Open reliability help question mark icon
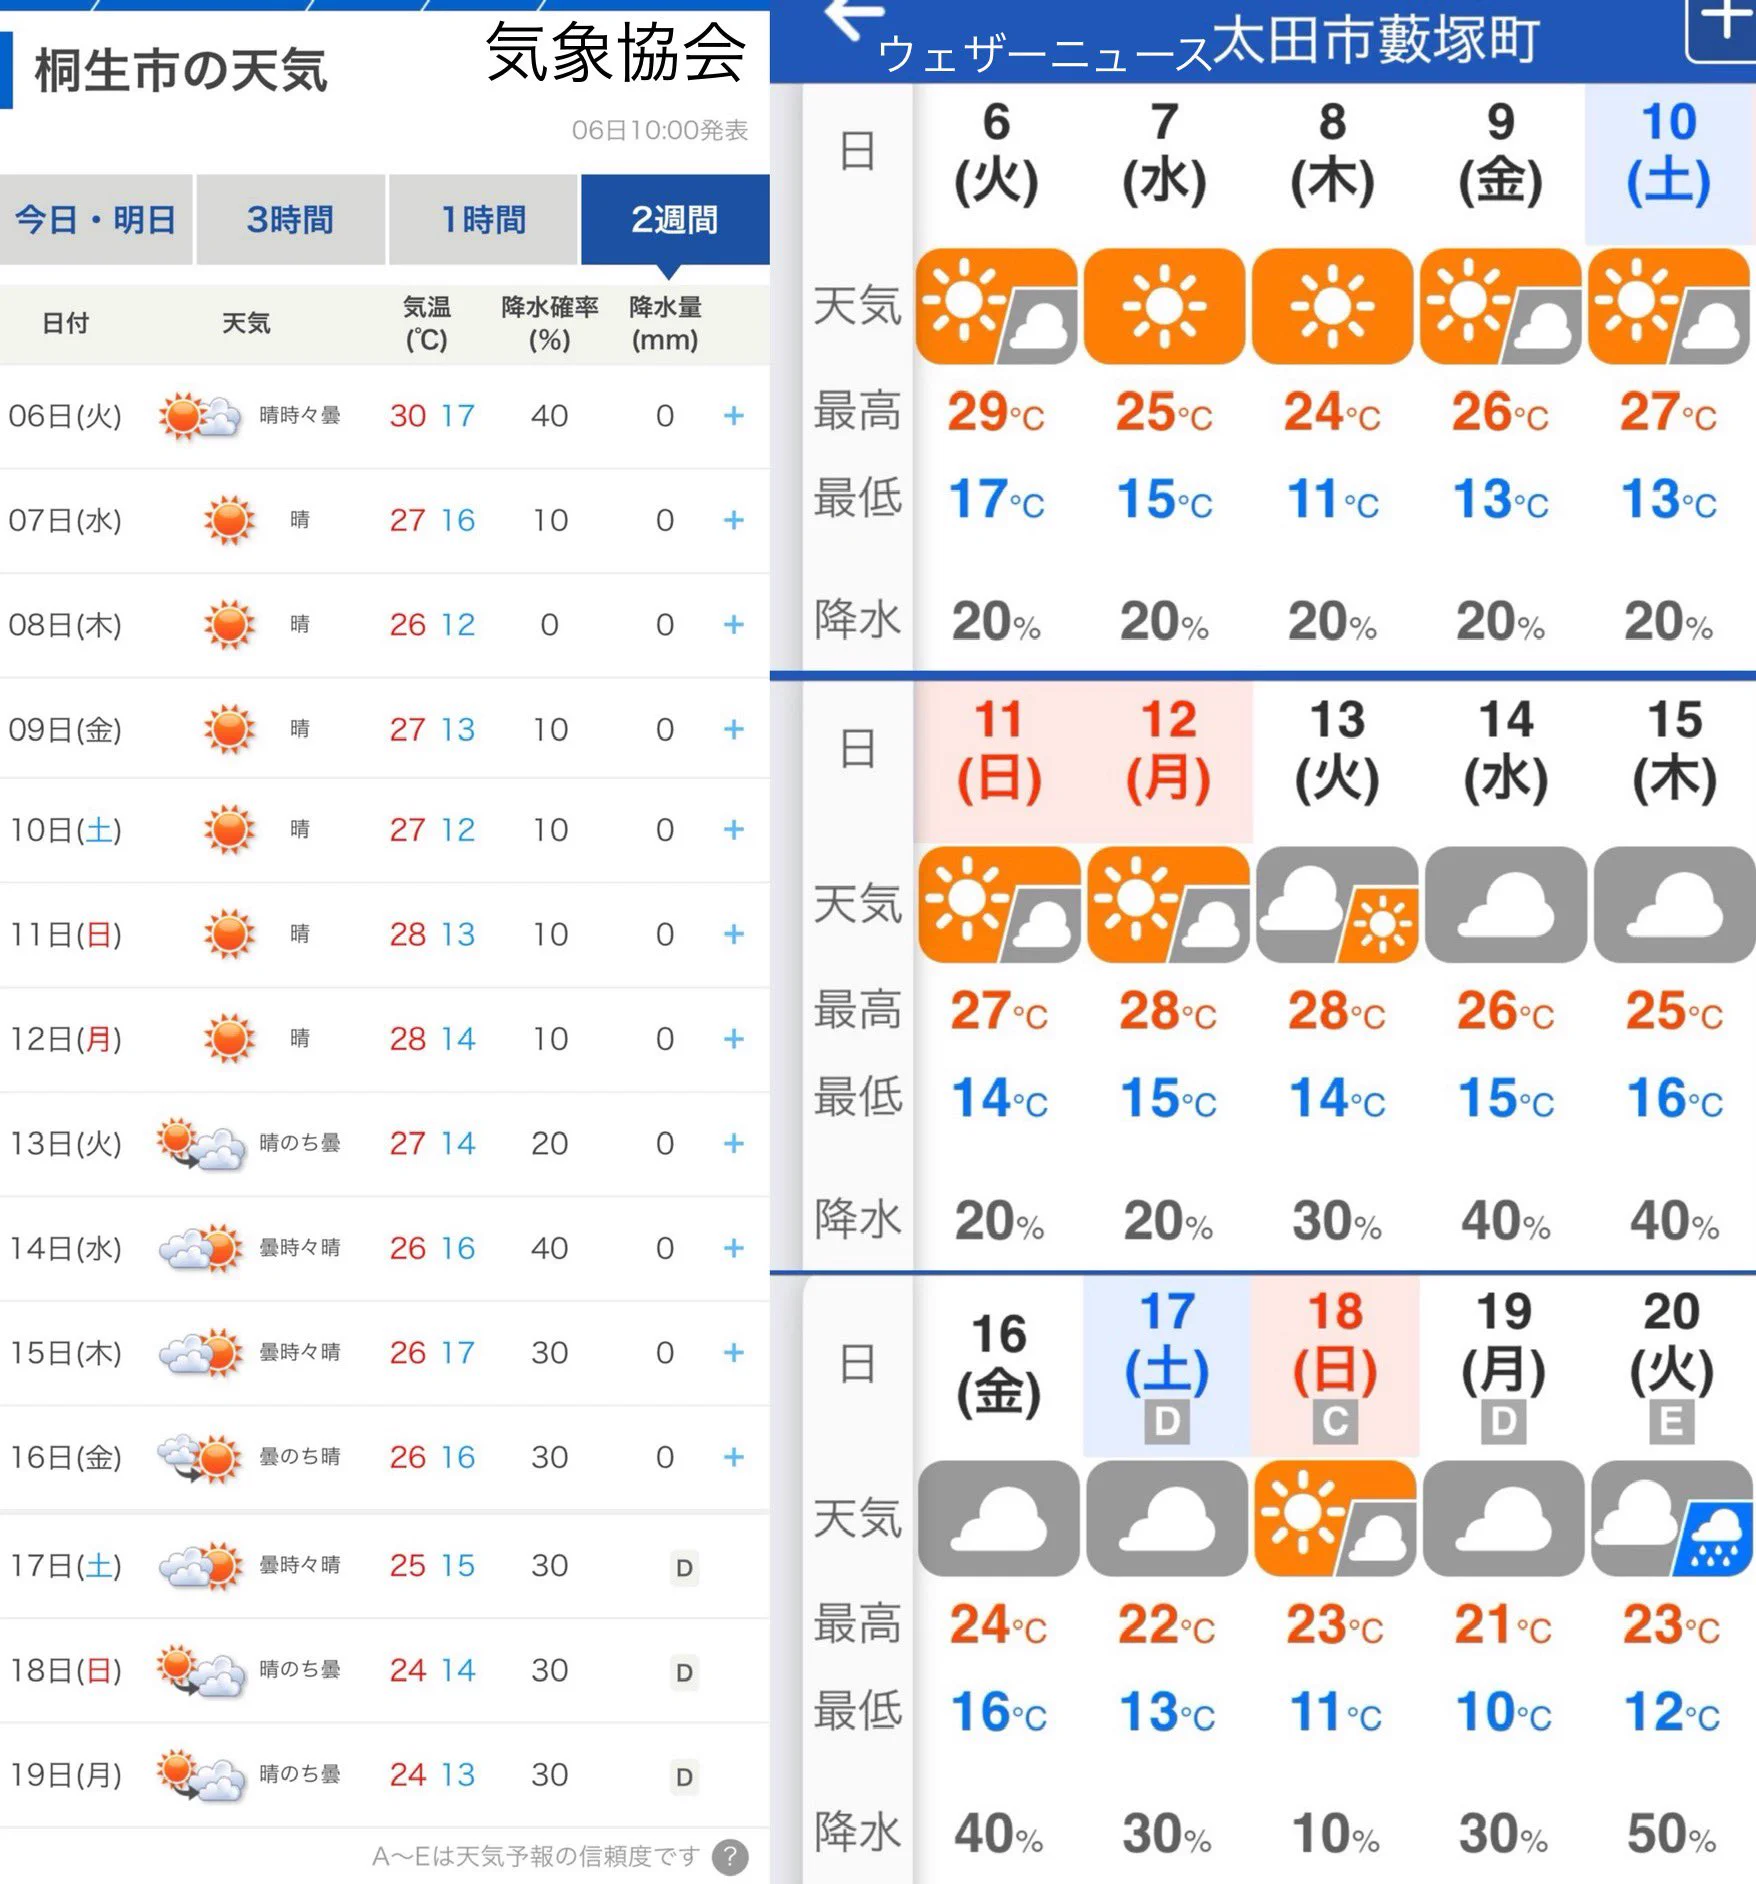Screen dimensions: 1756x1884 pyautogui.click(x=730, y=1857)
